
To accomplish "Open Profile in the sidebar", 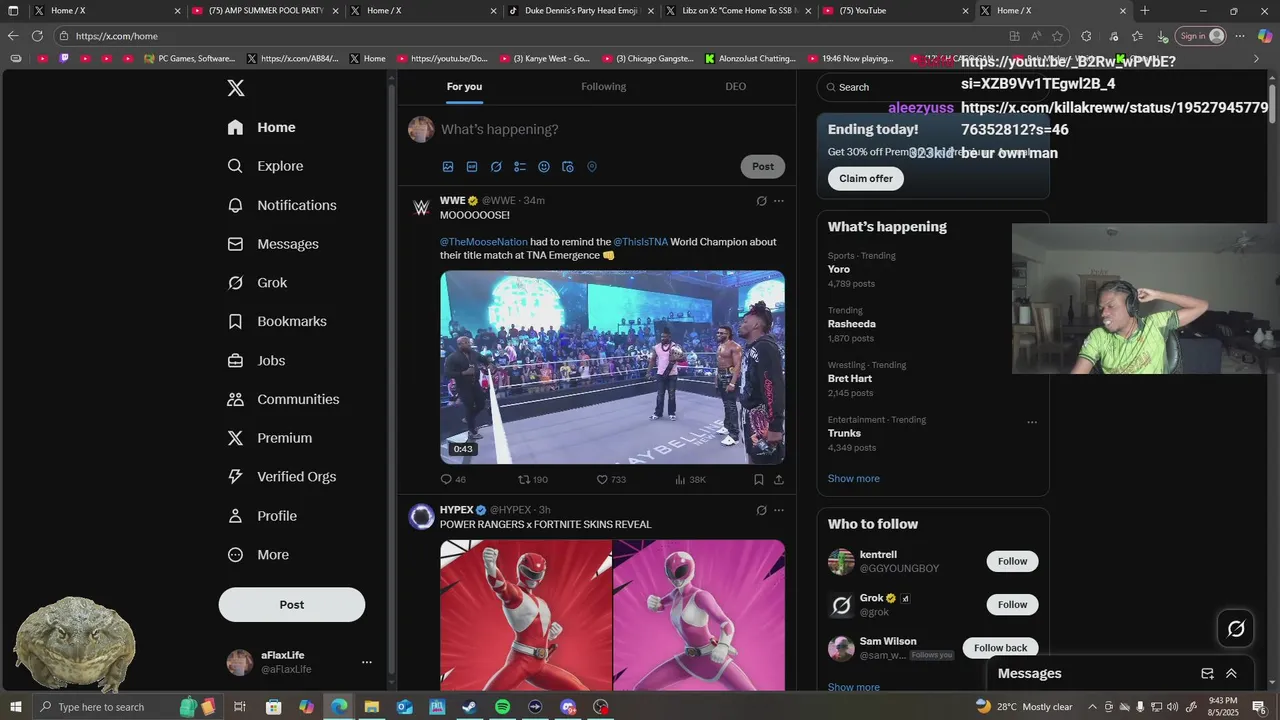I will [x=262, y=516].
